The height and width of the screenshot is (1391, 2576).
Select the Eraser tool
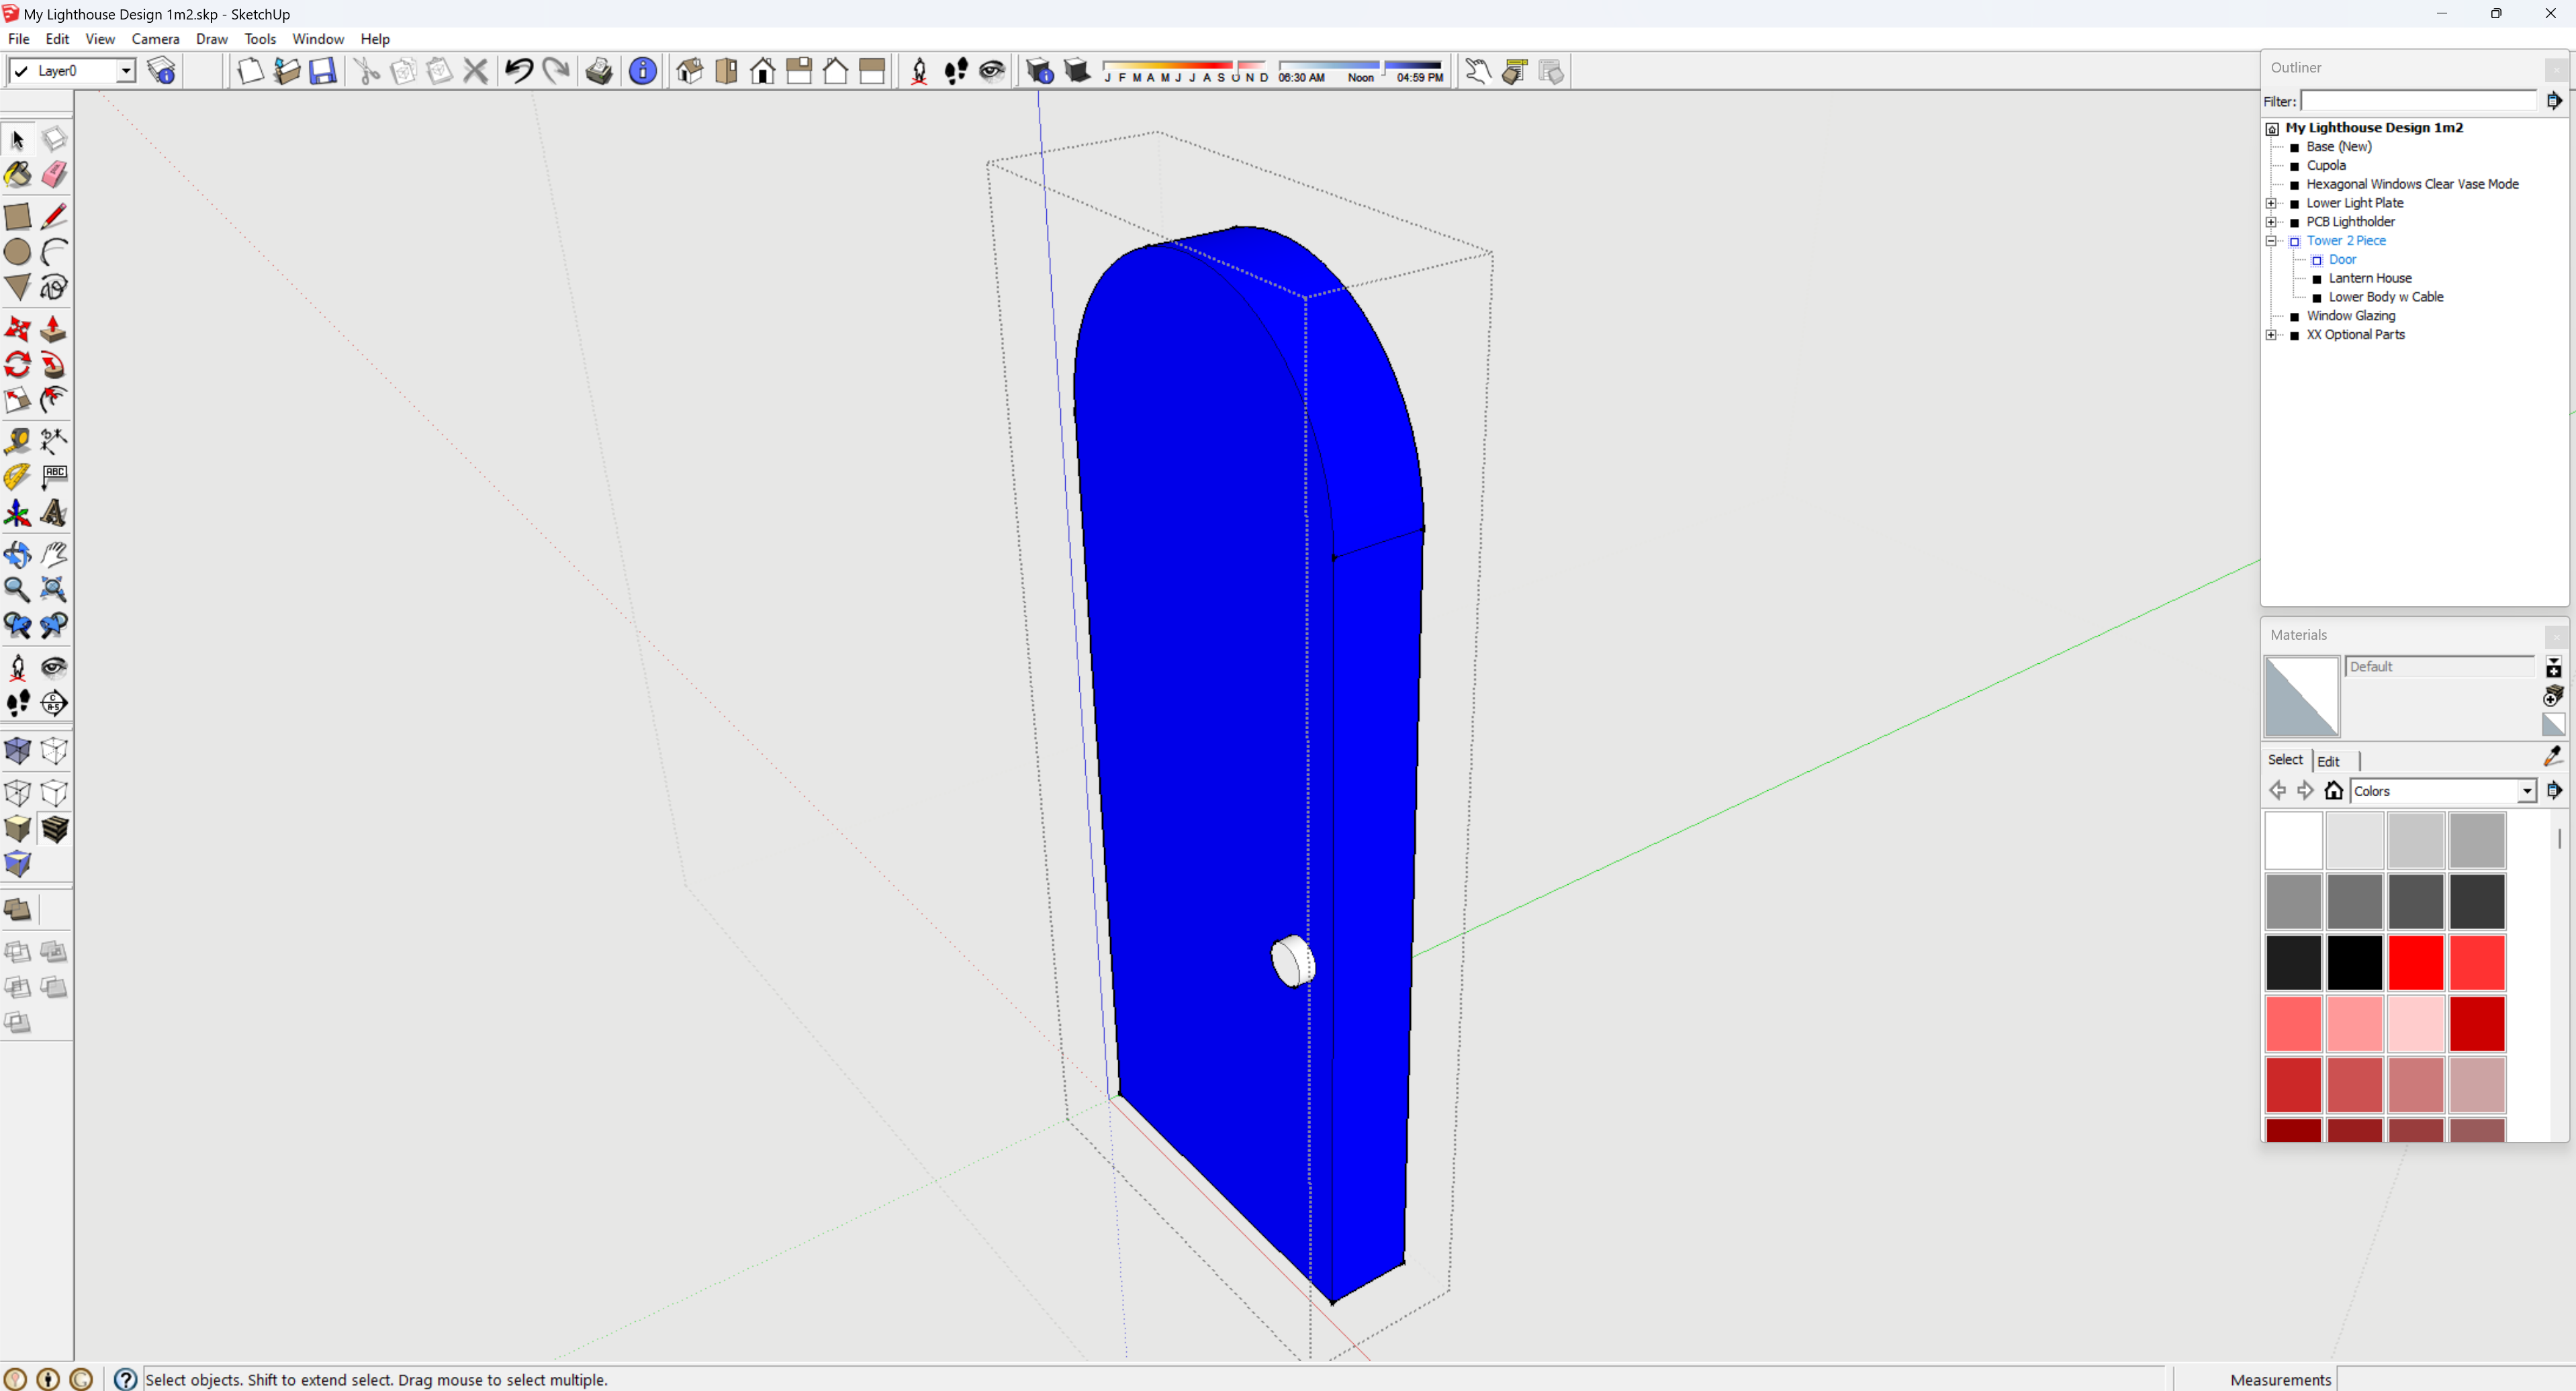pos(54,175)
